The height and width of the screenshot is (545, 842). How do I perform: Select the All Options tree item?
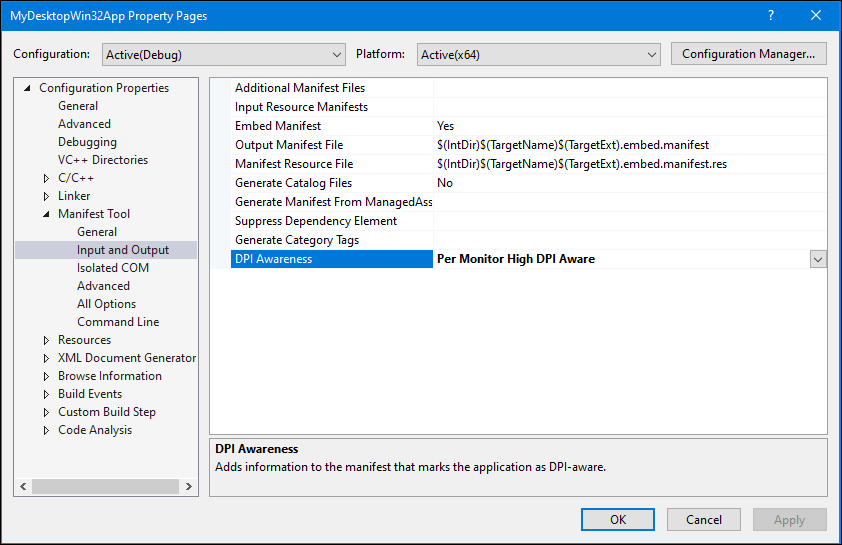[106, 304]
